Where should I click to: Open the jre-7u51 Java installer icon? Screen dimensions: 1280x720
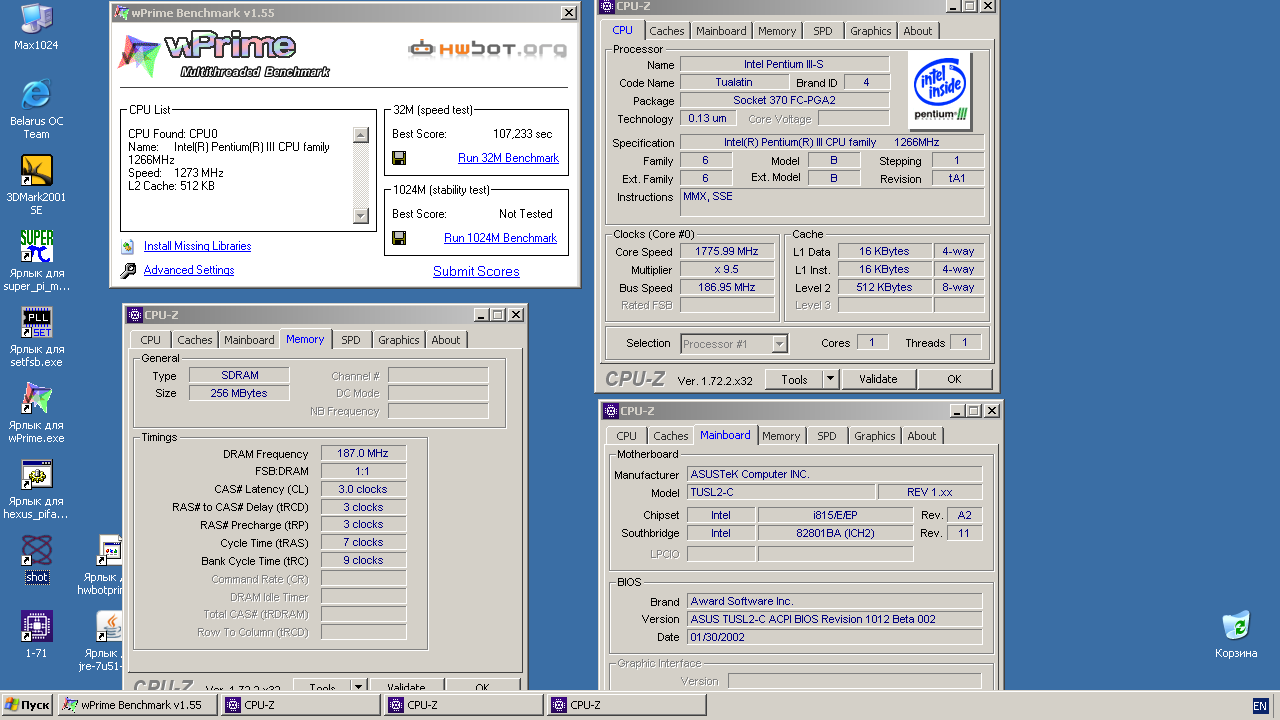[110, 626]
